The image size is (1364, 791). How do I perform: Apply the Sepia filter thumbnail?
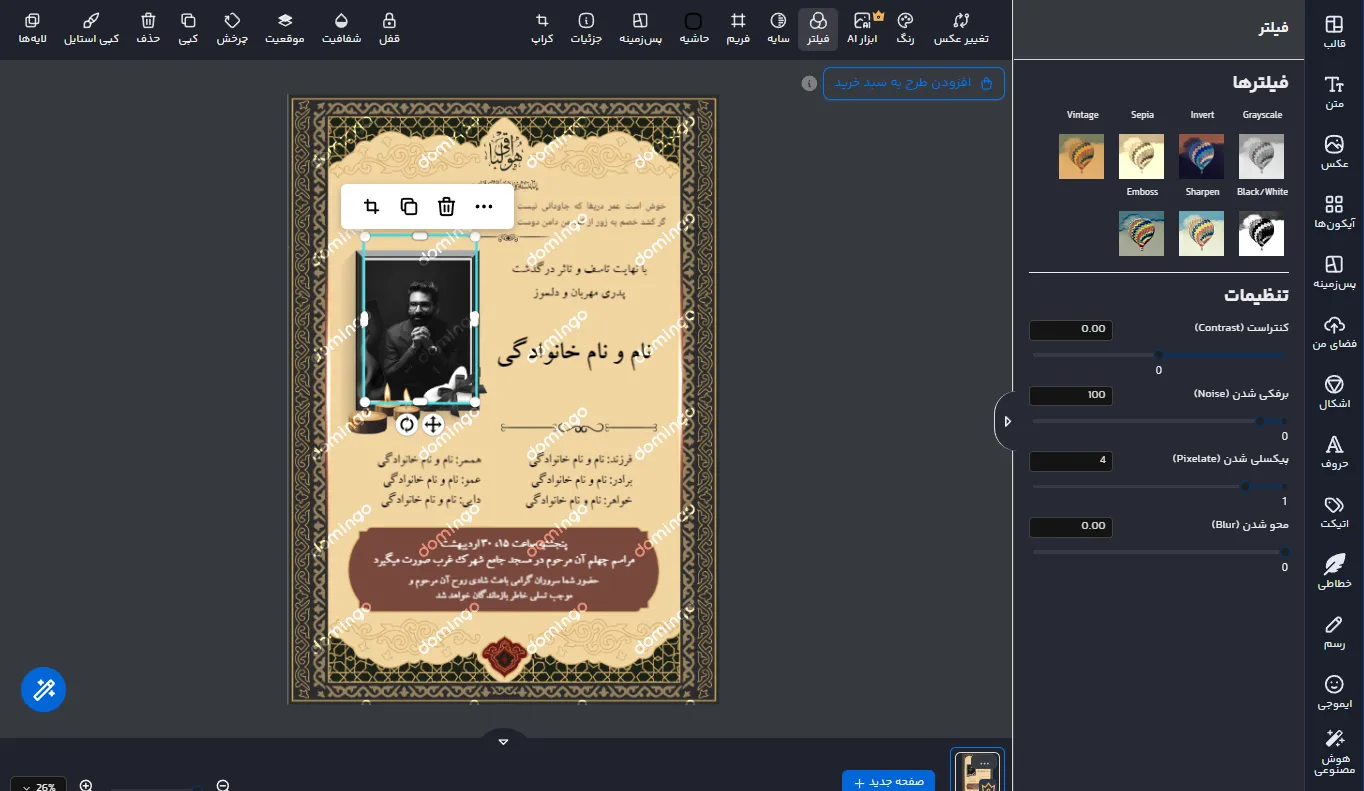[1141, 156]
